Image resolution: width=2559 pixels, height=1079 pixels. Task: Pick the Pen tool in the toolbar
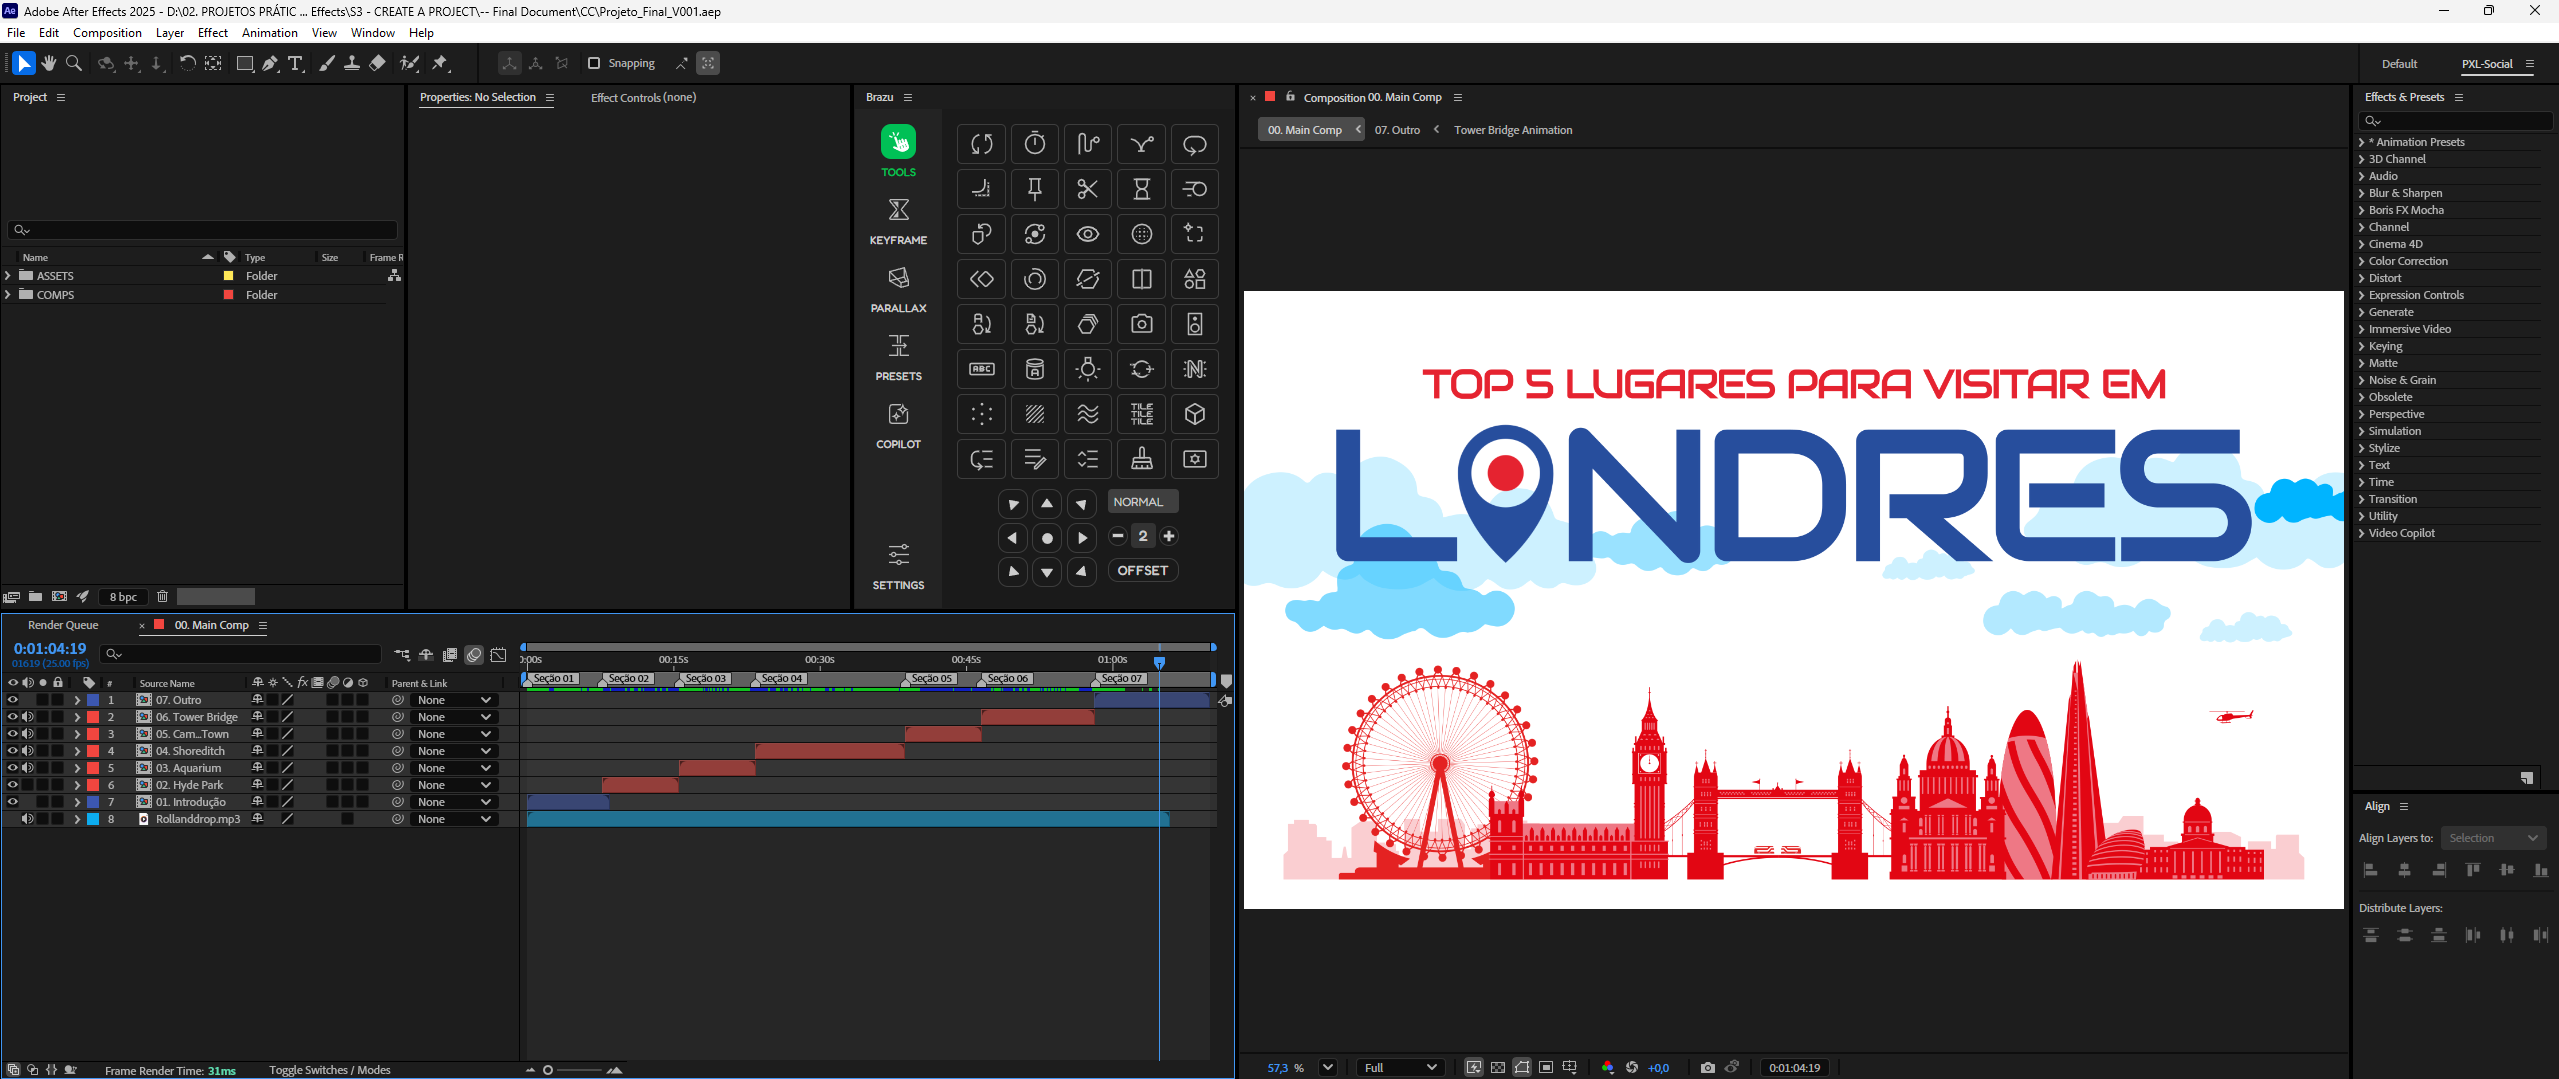tap(270, 63)
